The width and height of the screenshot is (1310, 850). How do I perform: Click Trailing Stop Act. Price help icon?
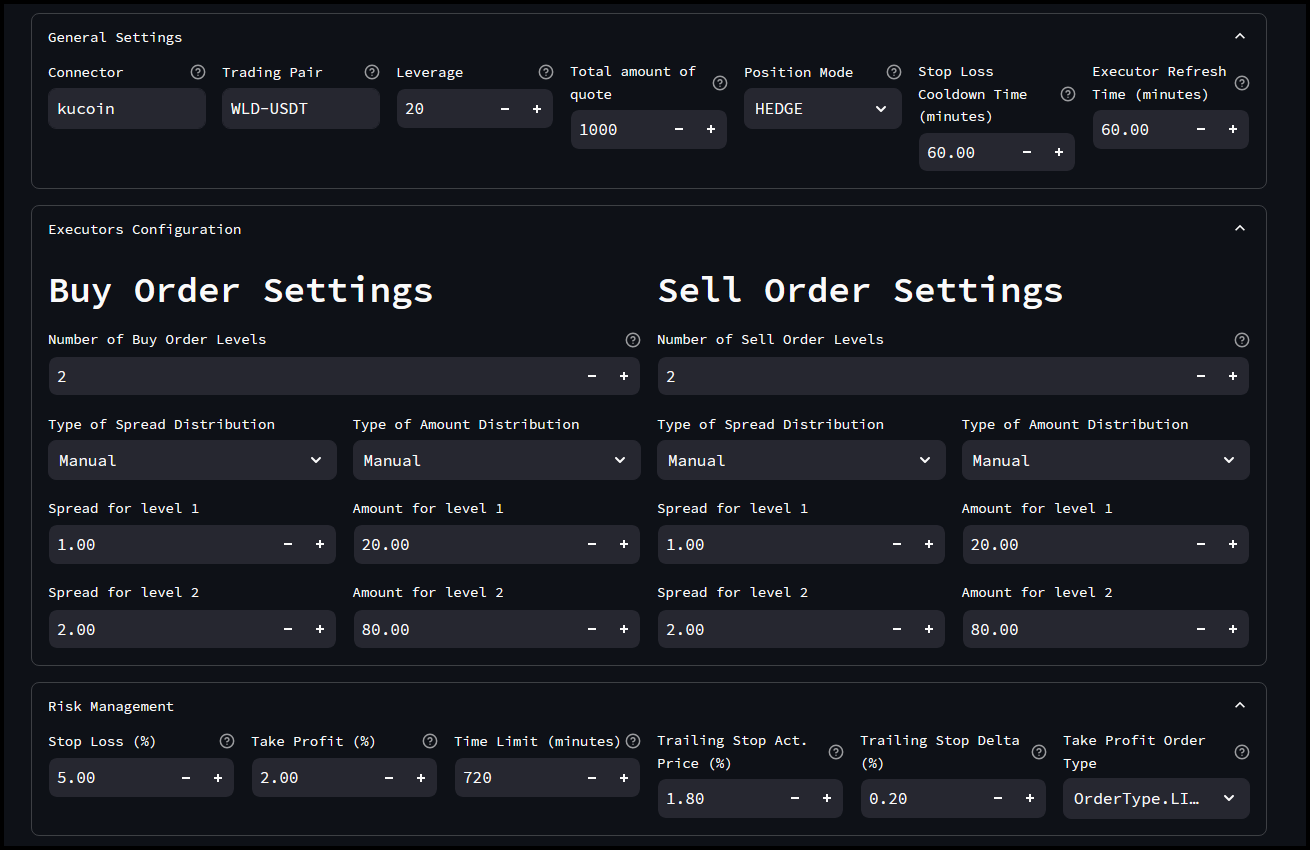[835, 751]
